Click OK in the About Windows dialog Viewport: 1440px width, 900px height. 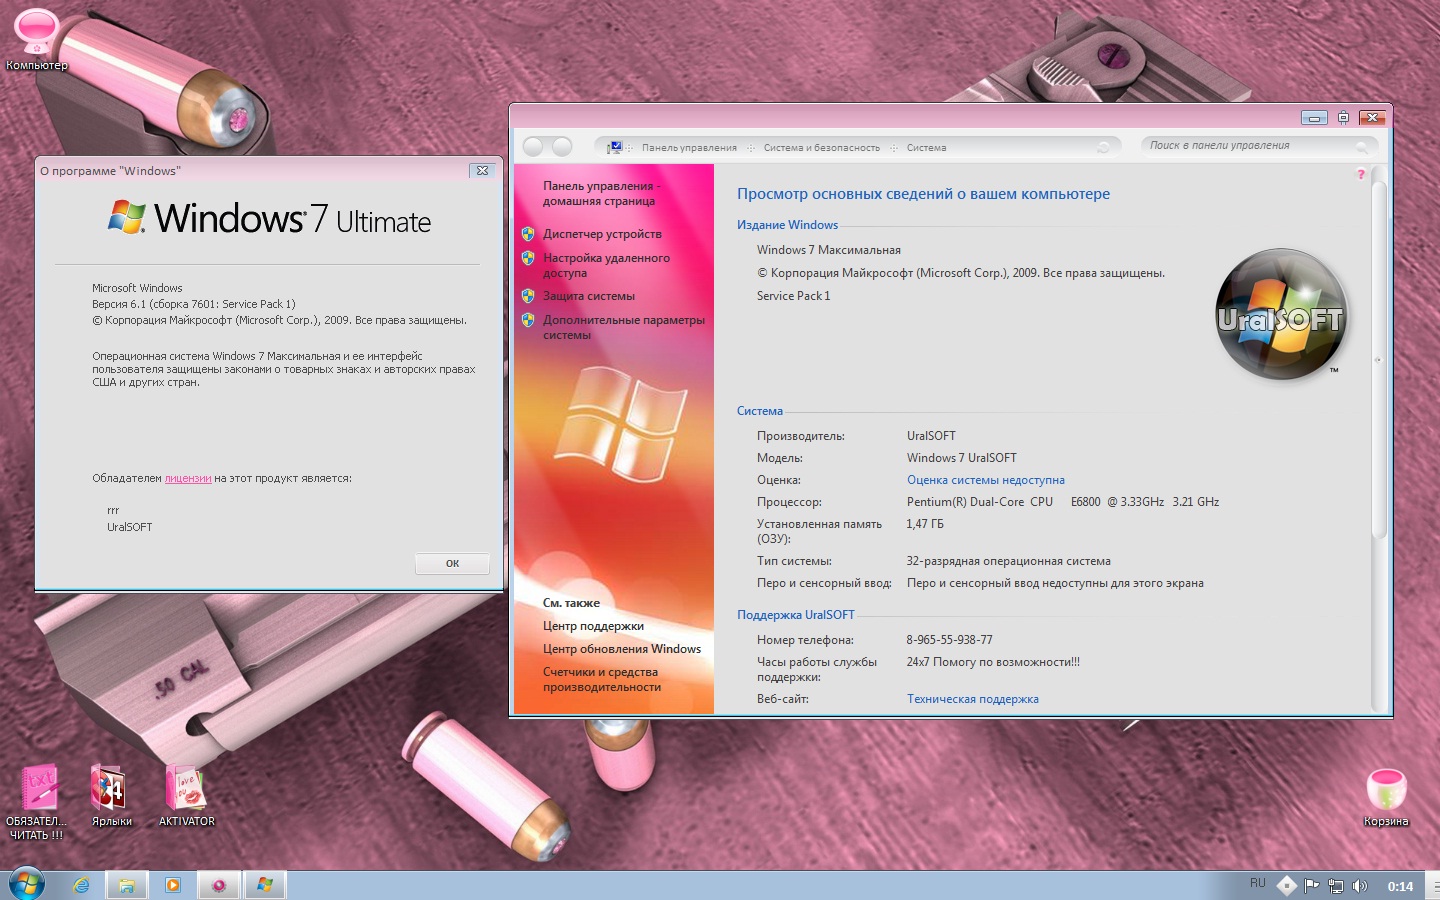point(452,562)
